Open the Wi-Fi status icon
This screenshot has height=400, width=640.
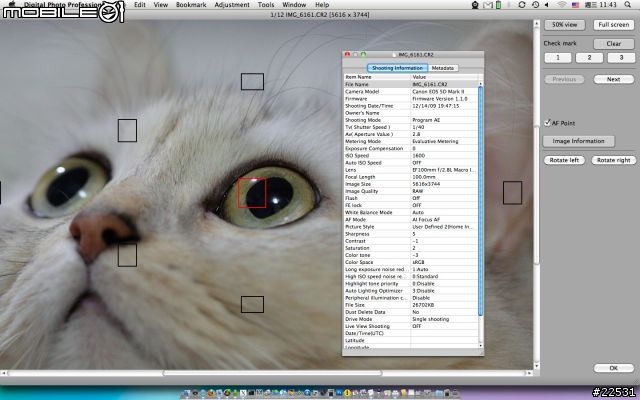pyautogui.click(x=562, y=5)
